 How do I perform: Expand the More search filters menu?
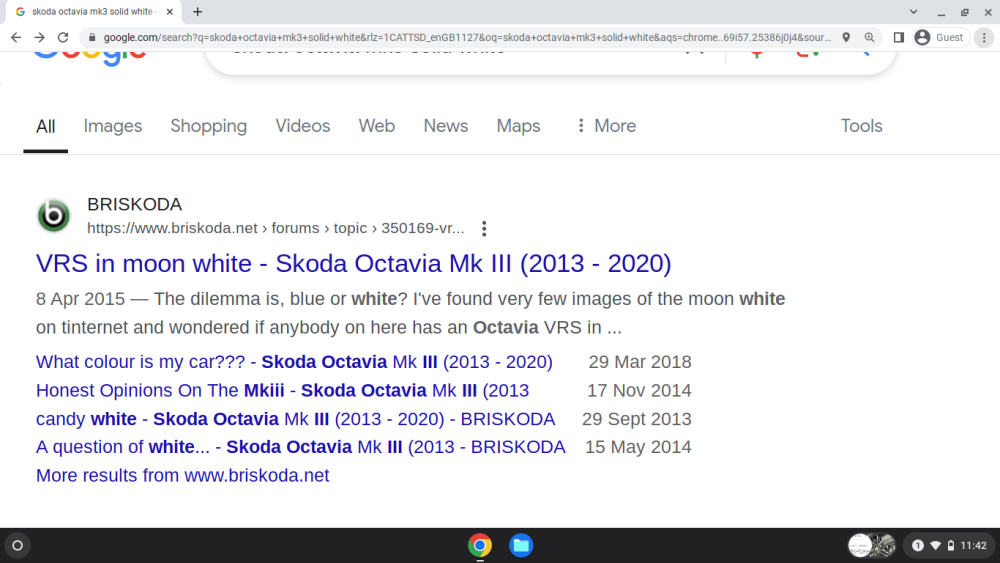(x=606, y=126)
